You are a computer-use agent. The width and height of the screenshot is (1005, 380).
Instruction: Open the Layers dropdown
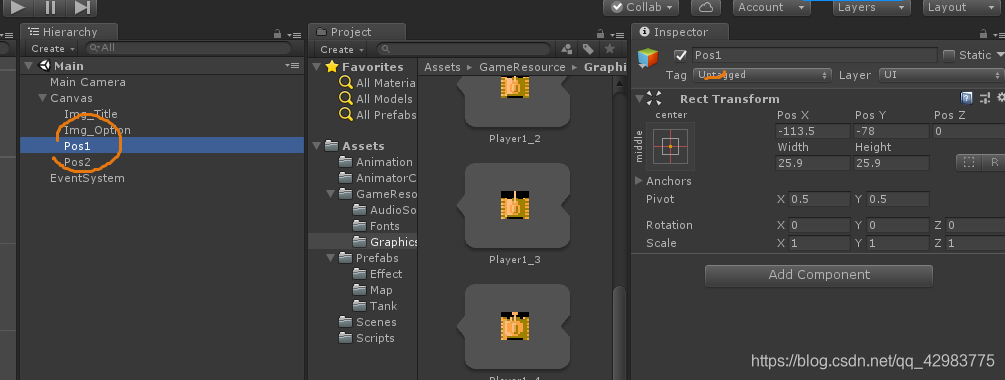[872, 7]
